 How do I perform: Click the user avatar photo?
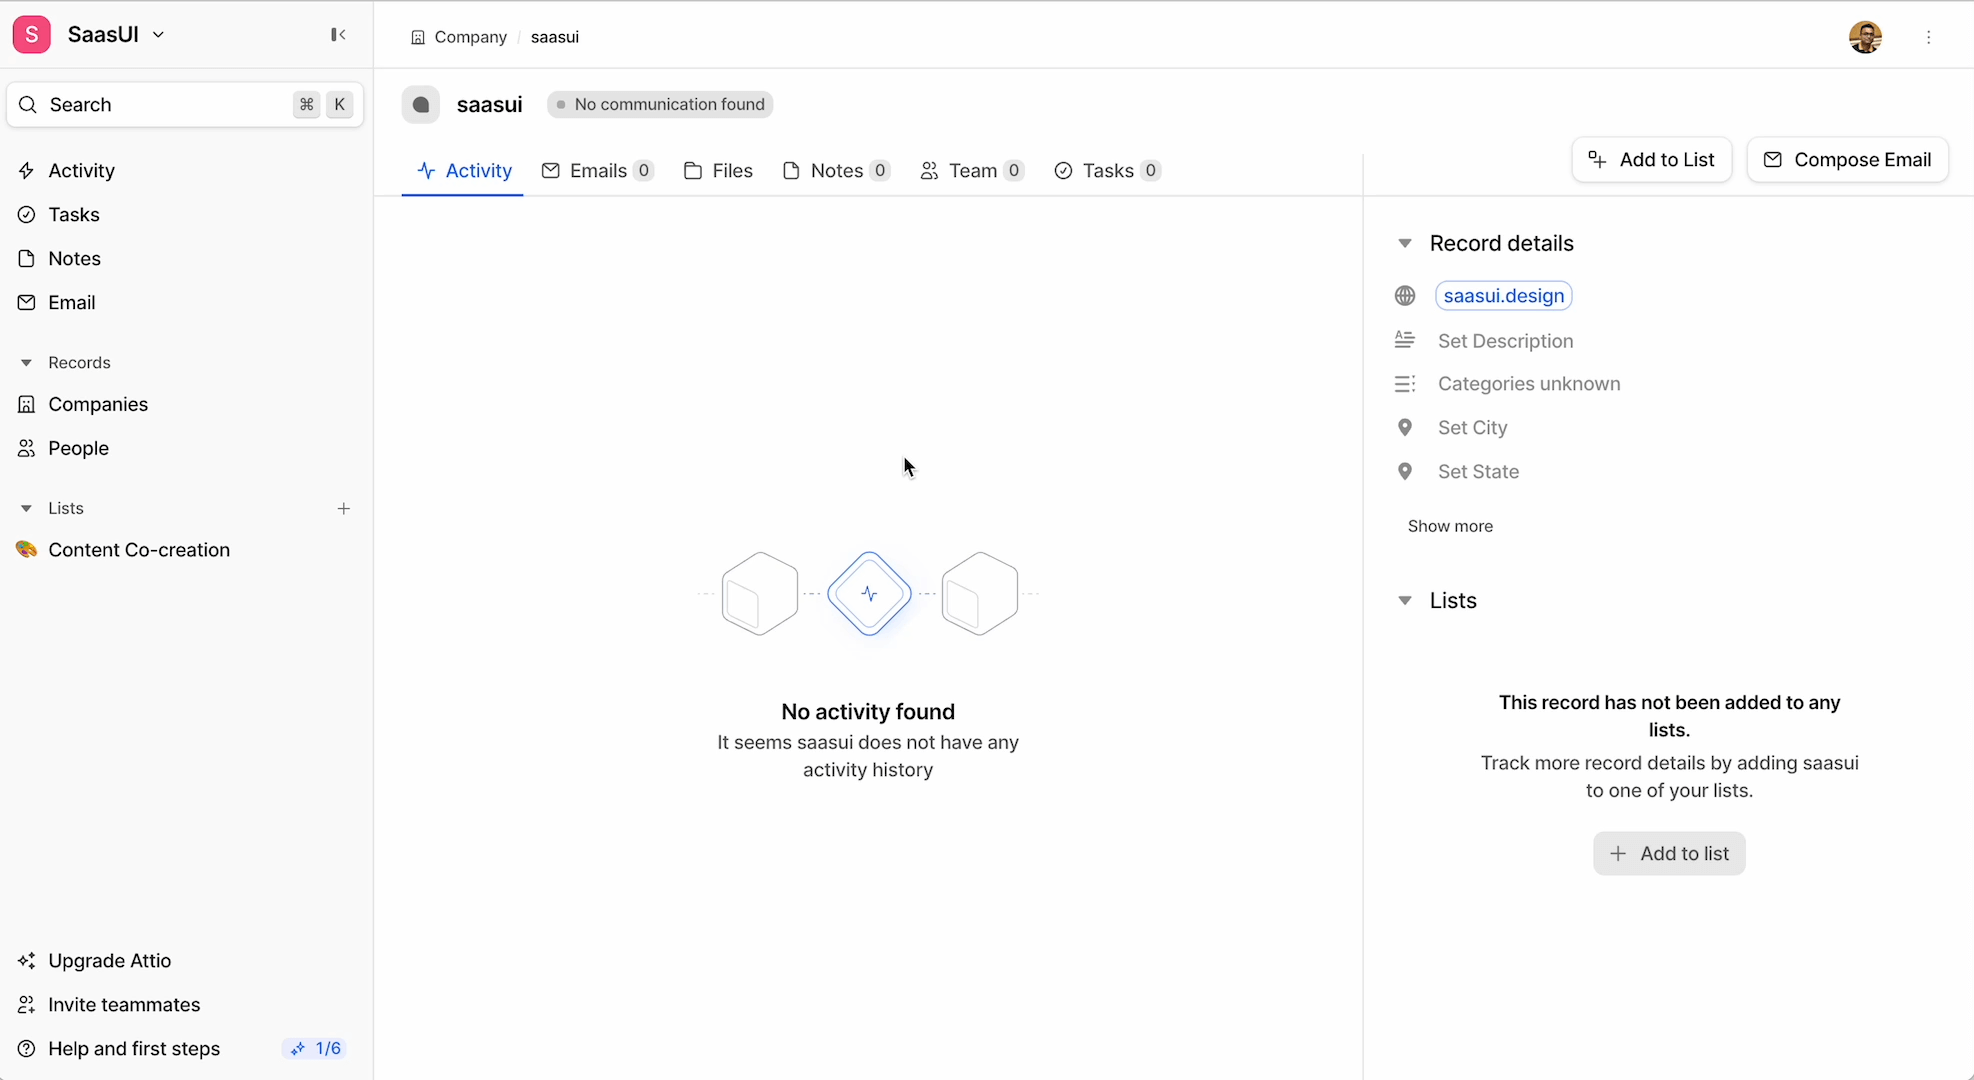(1865, 37)
